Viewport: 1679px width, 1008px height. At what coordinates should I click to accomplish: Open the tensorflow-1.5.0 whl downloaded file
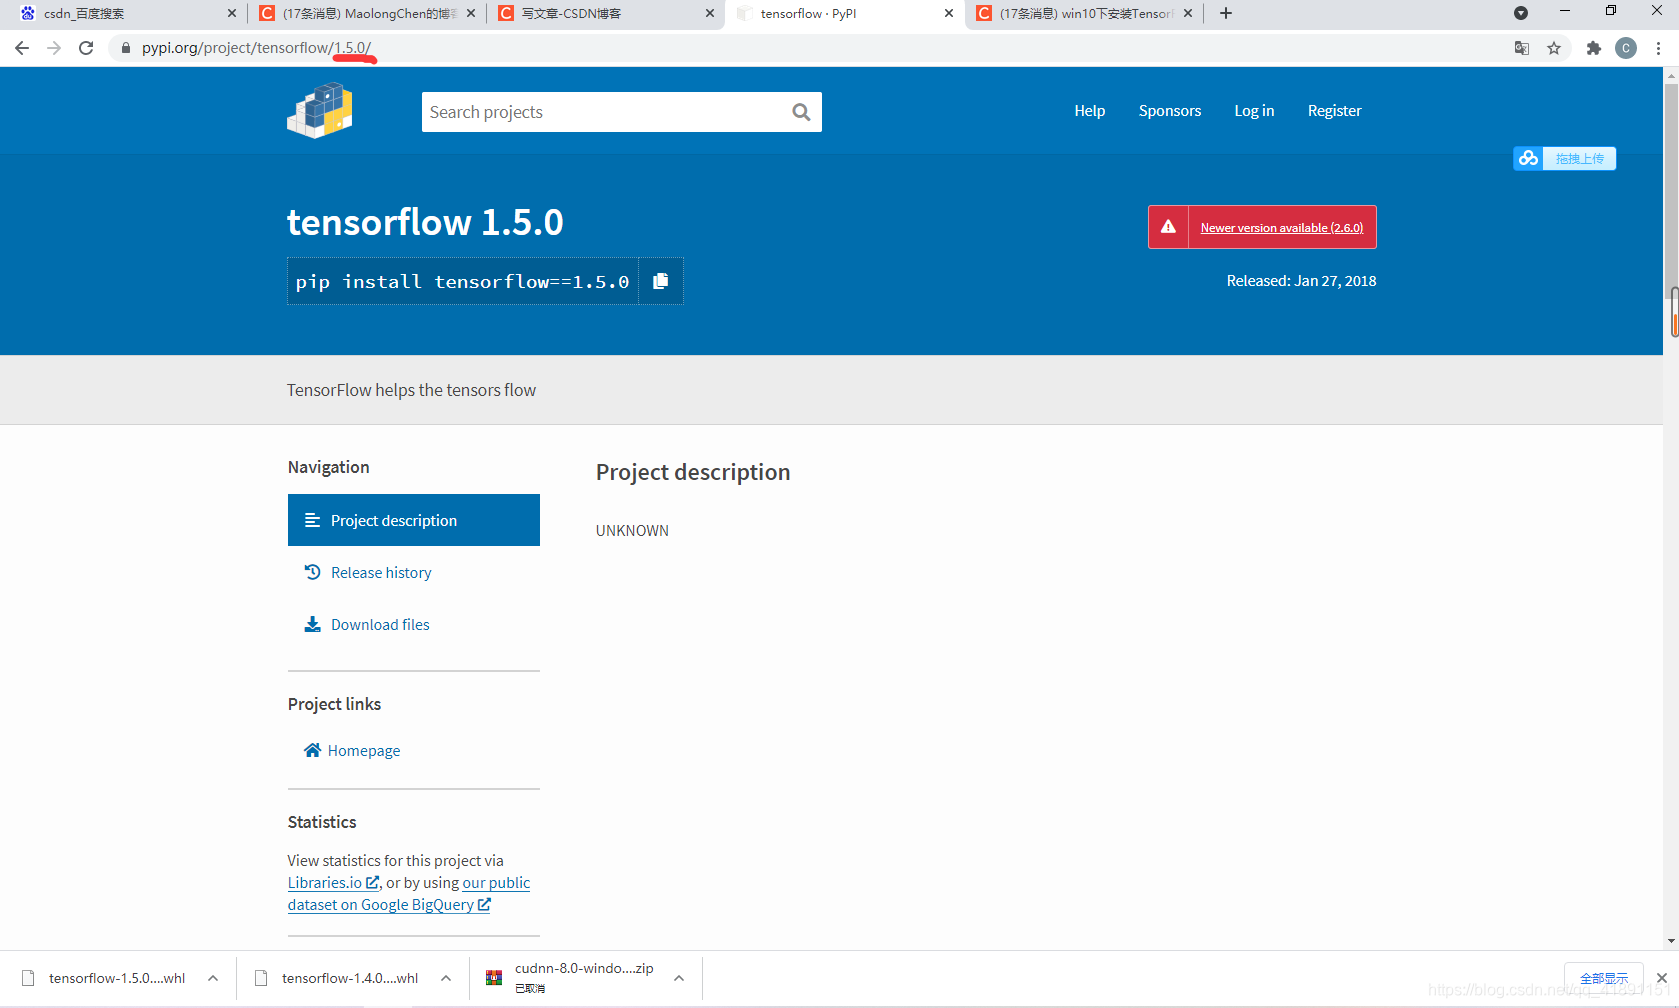click(117, 978)
